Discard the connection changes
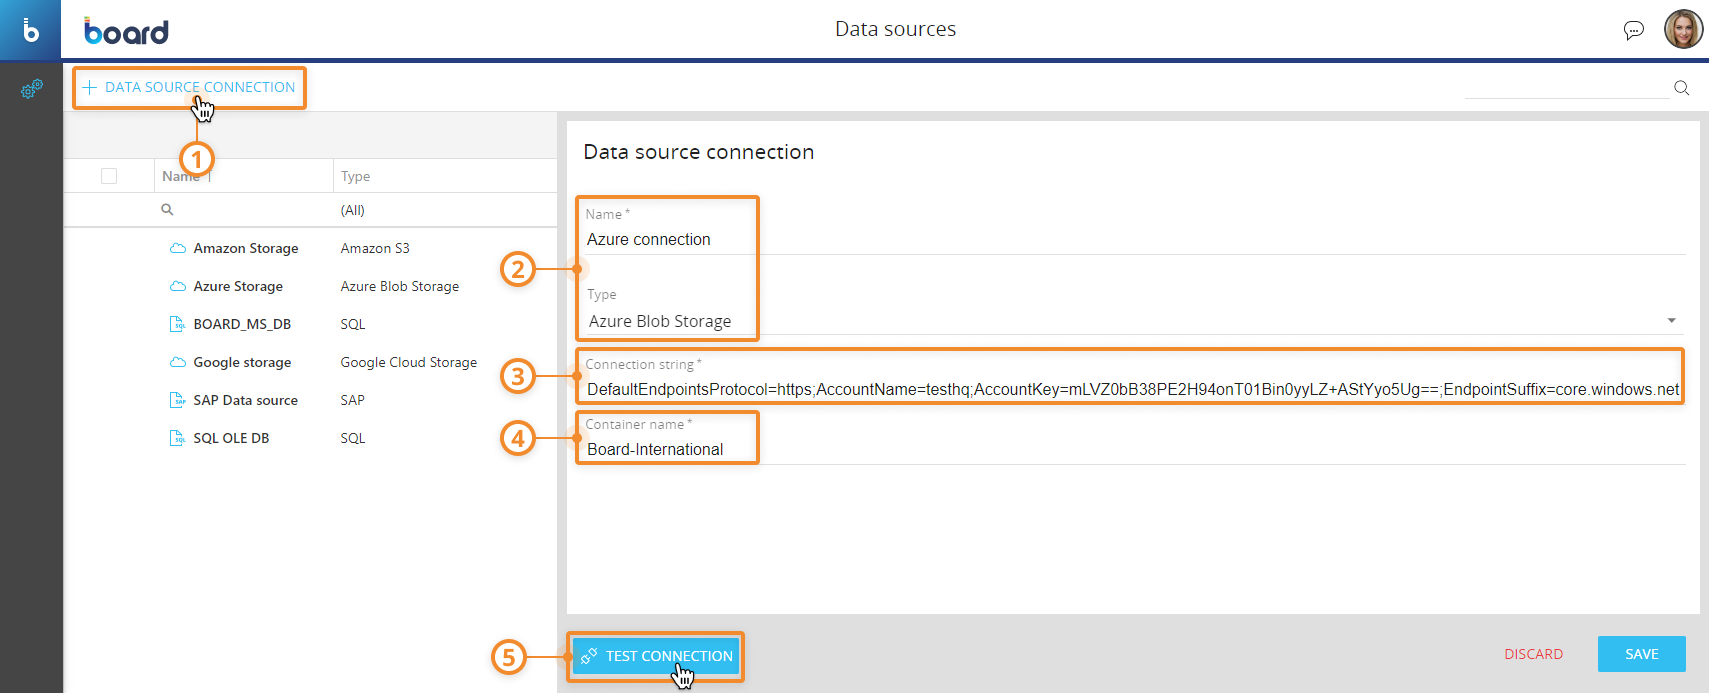Image resolution: width=1709 pixels, height=695 pixels. click(1533, 654)
